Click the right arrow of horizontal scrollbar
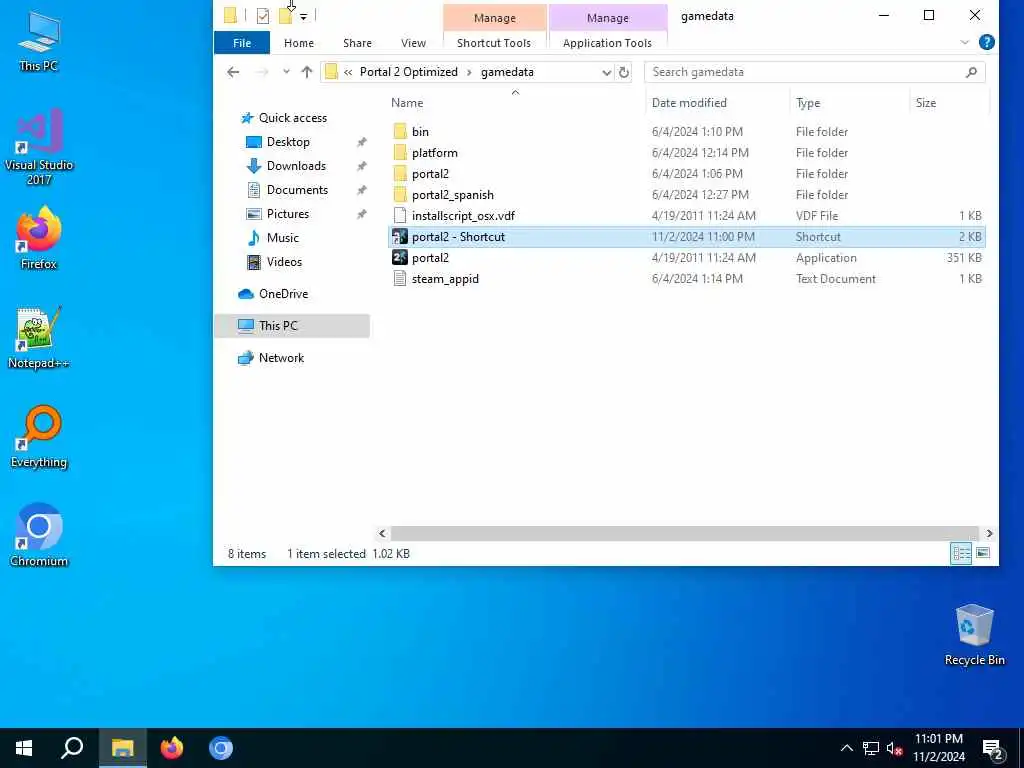The height and width of the screenshot is (768, 1024). (x=989, y=534)
